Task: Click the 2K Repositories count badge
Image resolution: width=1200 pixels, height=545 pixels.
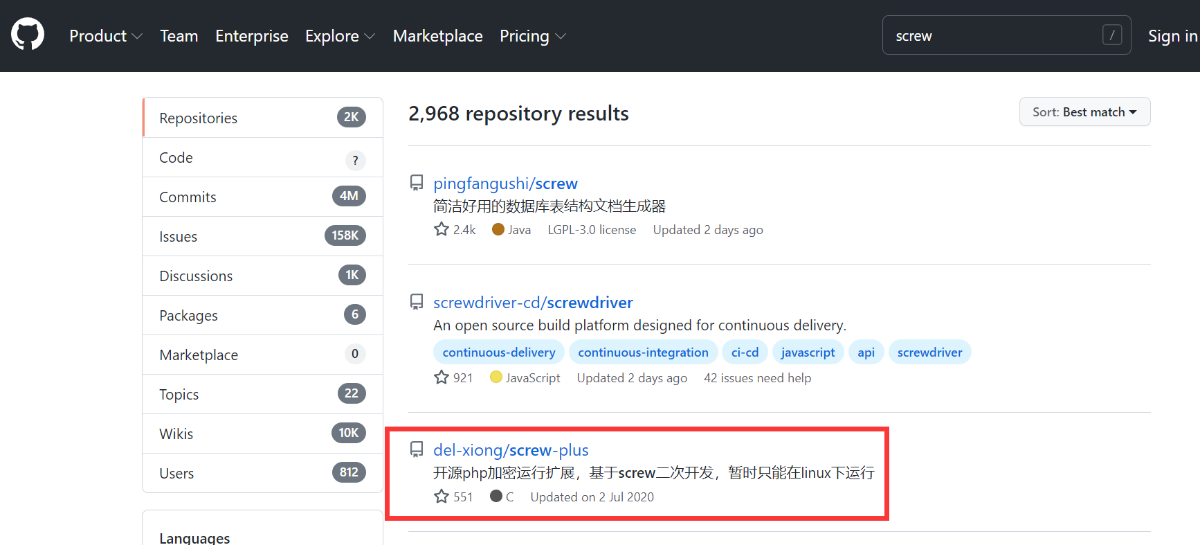Action: point(351,117)
